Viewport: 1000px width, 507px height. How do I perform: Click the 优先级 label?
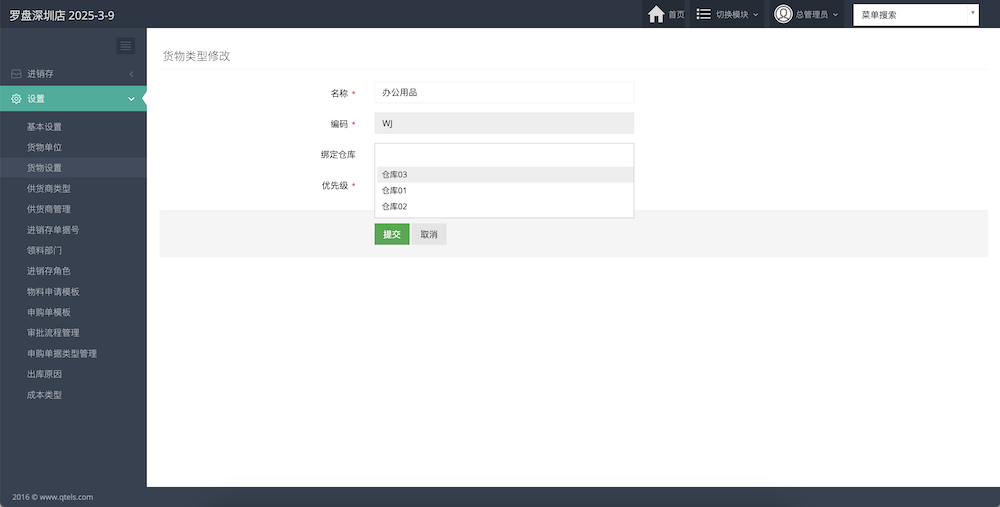pos(335,186)
